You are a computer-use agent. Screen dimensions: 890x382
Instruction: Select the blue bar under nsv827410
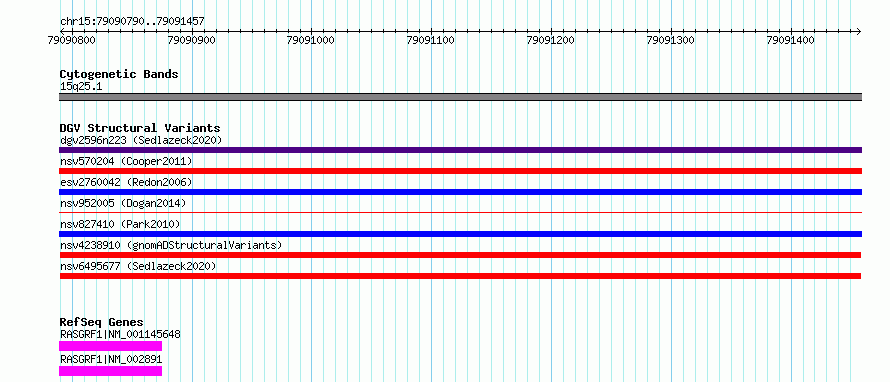460,234
